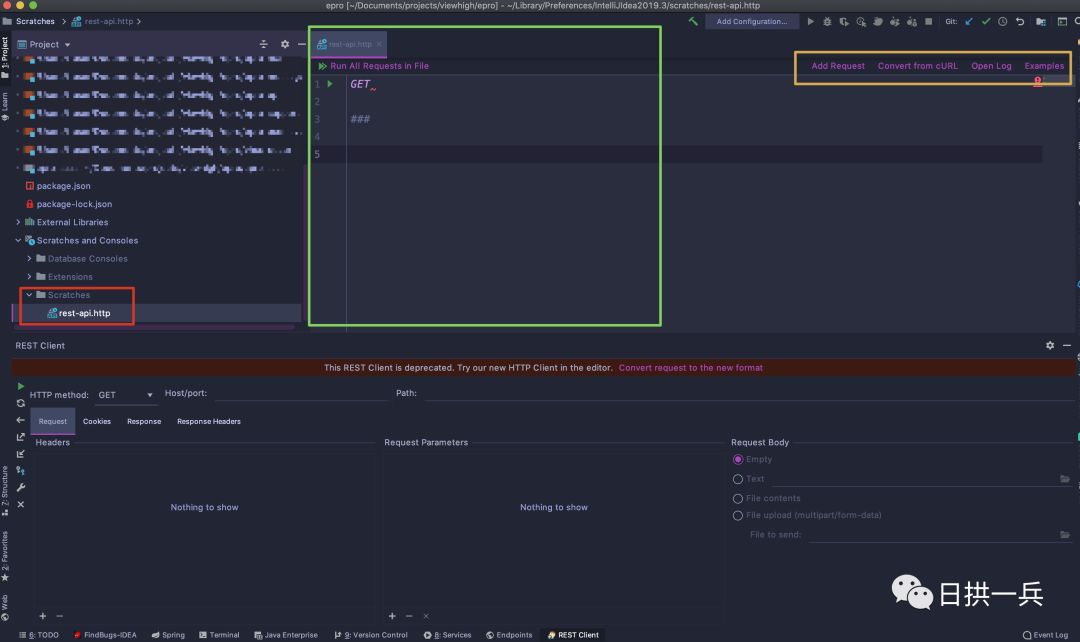Select package-lock.json file
This screenshot has width=1080, height=642.
point(74,204)
